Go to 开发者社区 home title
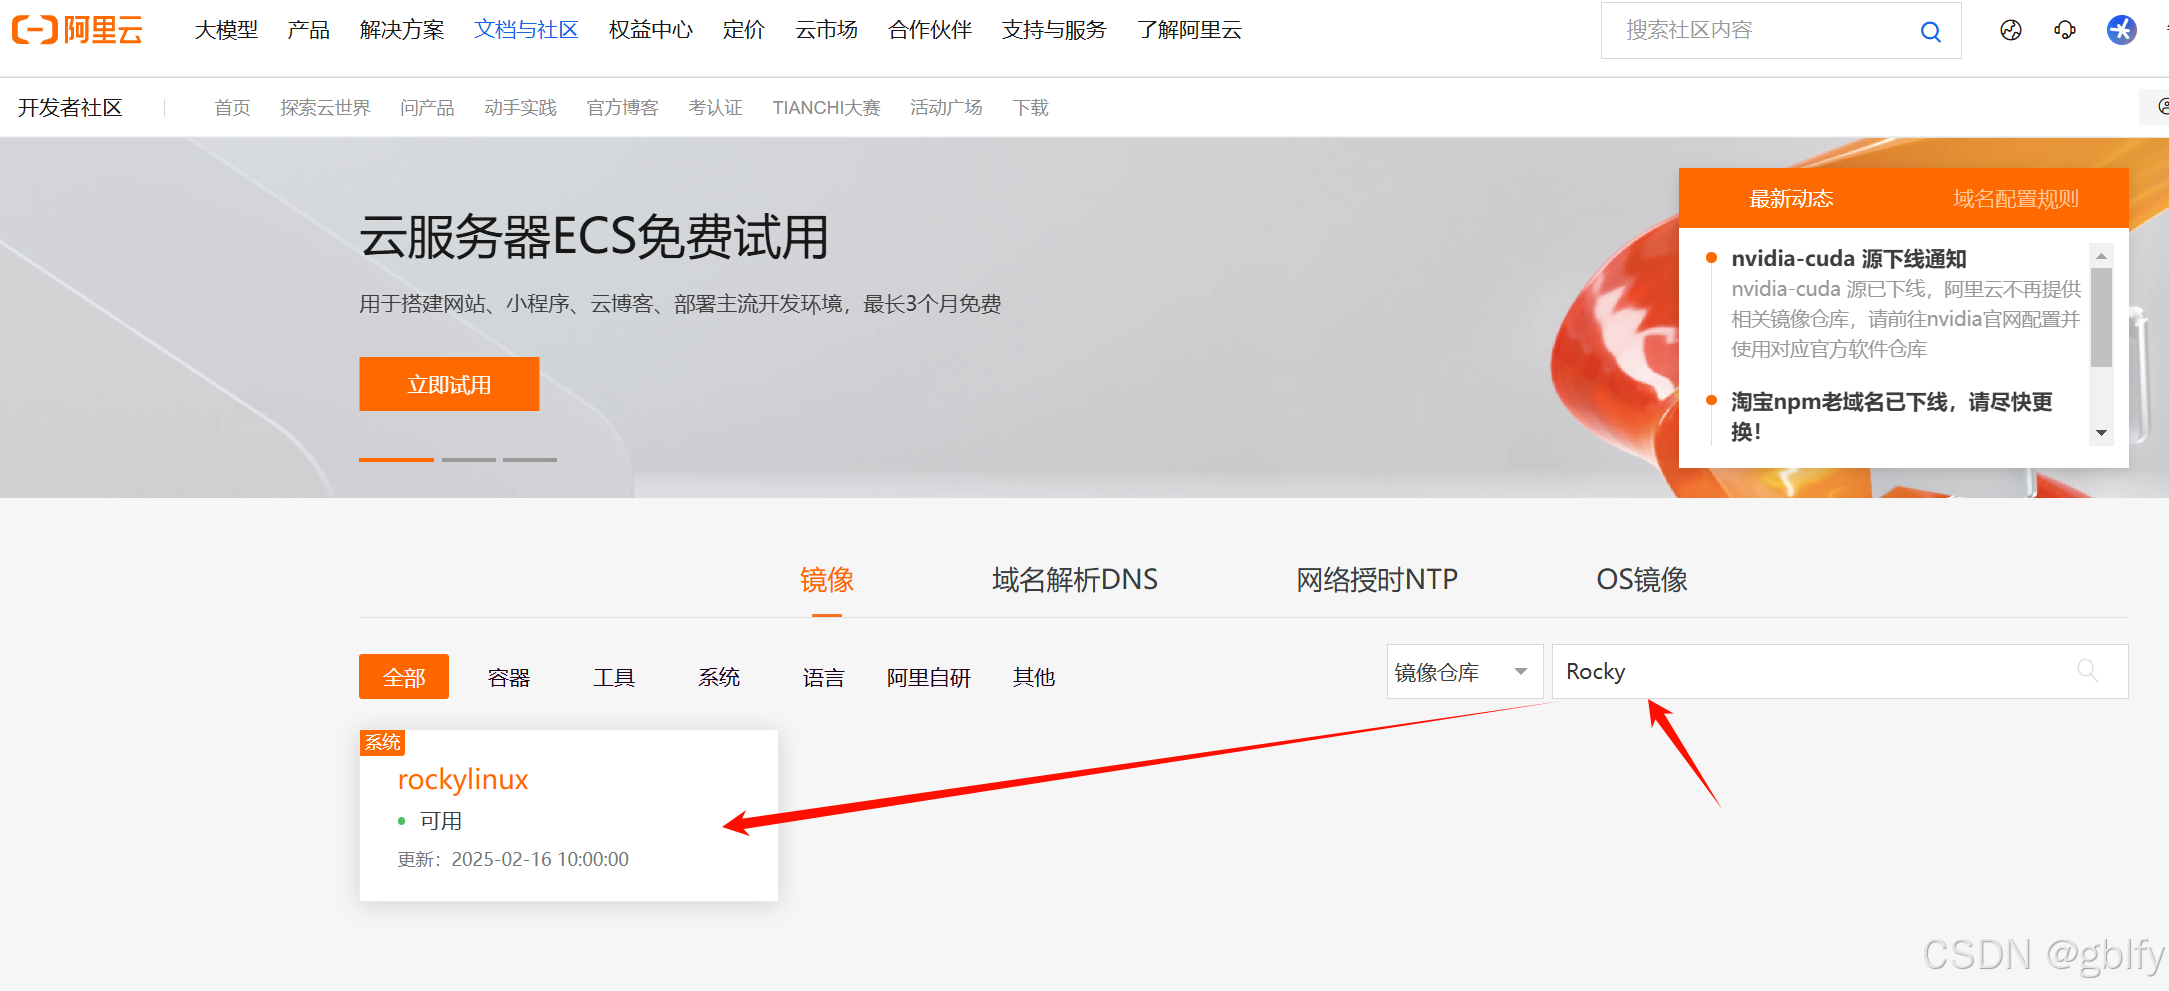Image resolution: width=2169 pixels, height=991 pixels. pyautogui.click(x=70, y=107)
